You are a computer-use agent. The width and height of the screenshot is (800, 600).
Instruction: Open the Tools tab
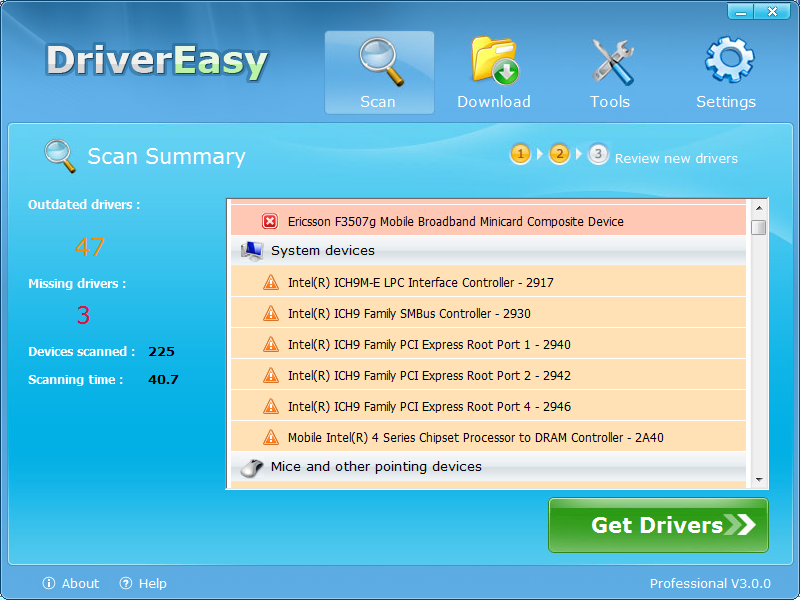(610, 72)
